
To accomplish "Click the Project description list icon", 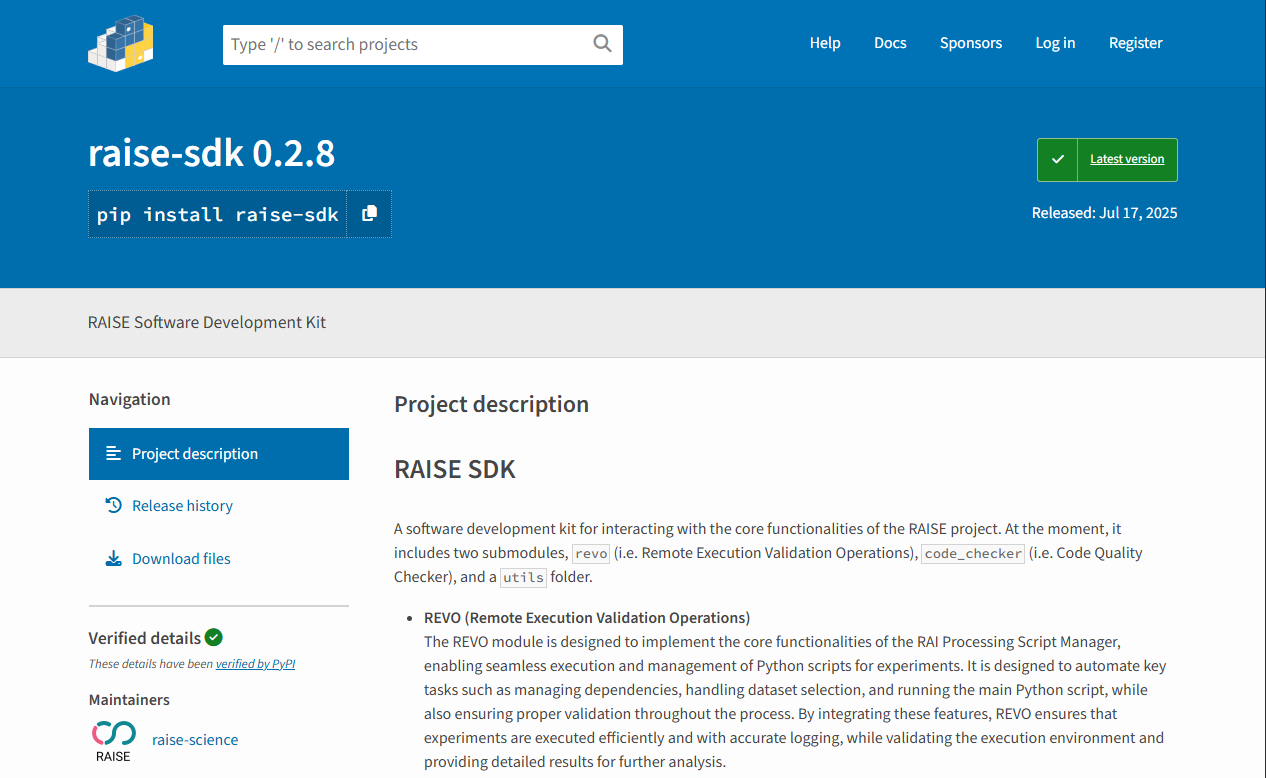I will pos(114,454).
